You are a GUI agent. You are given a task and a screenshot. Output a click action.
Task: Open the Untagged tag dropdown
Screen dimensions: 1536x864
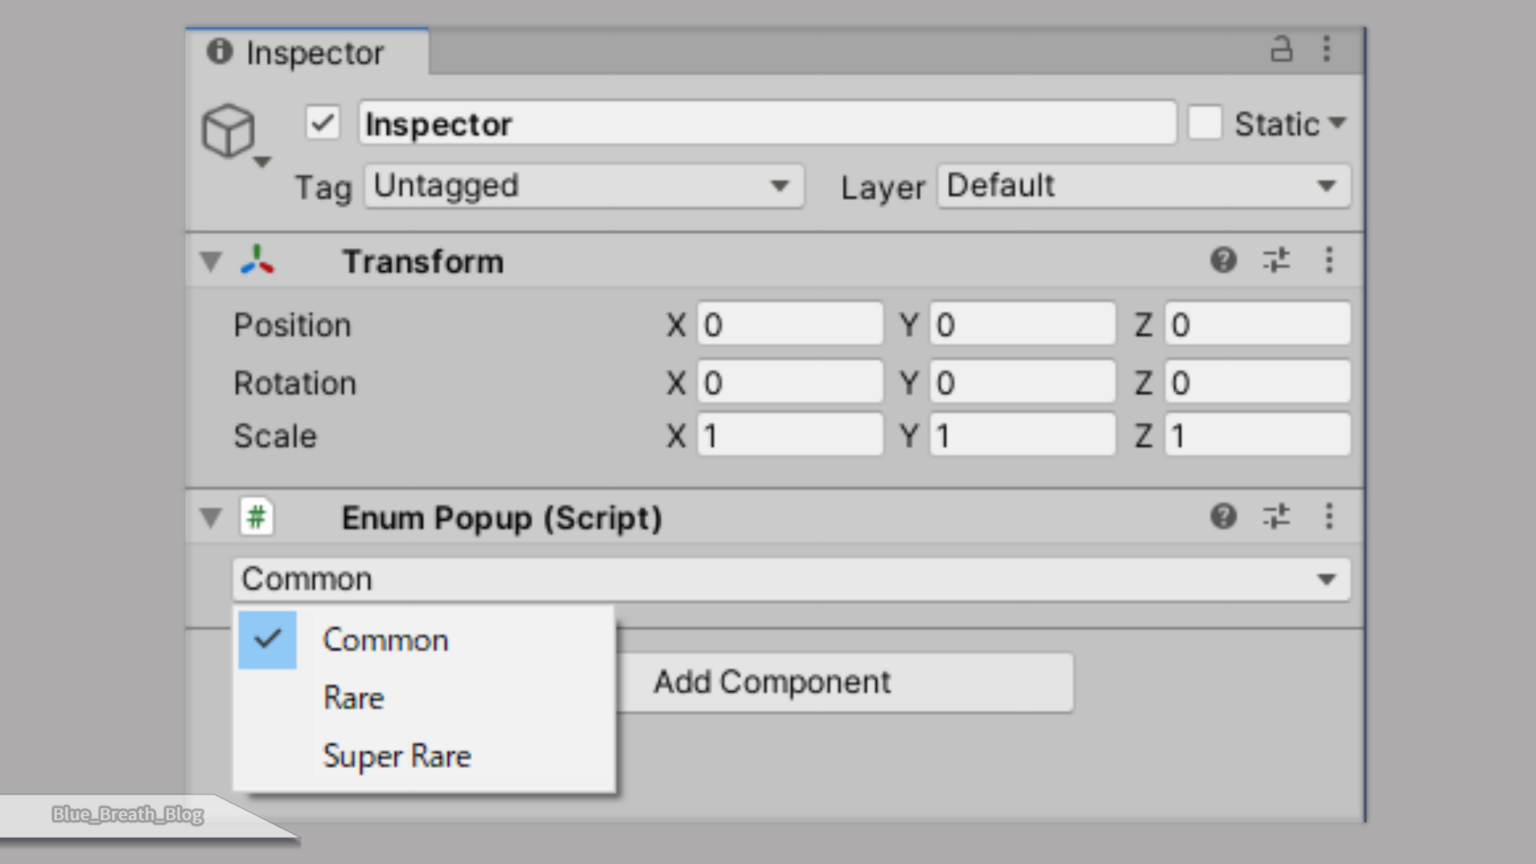(x=583, y=187)
